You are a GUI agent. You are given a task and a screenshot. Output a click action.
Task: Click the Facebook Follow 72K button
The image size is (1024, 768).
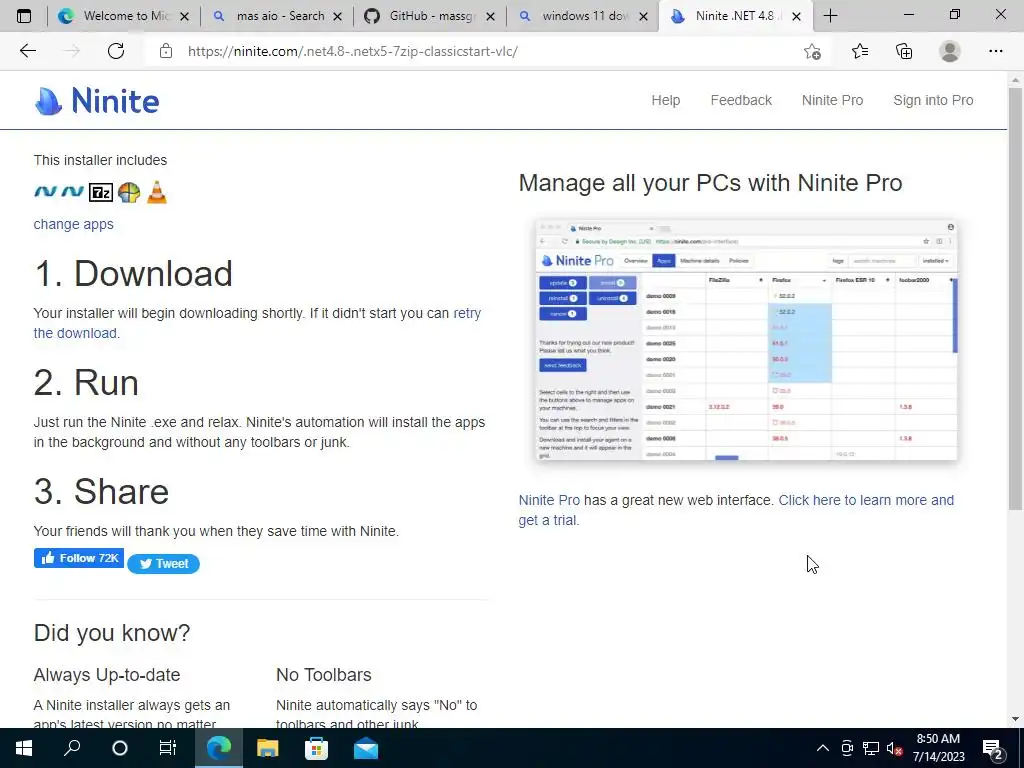79,558
